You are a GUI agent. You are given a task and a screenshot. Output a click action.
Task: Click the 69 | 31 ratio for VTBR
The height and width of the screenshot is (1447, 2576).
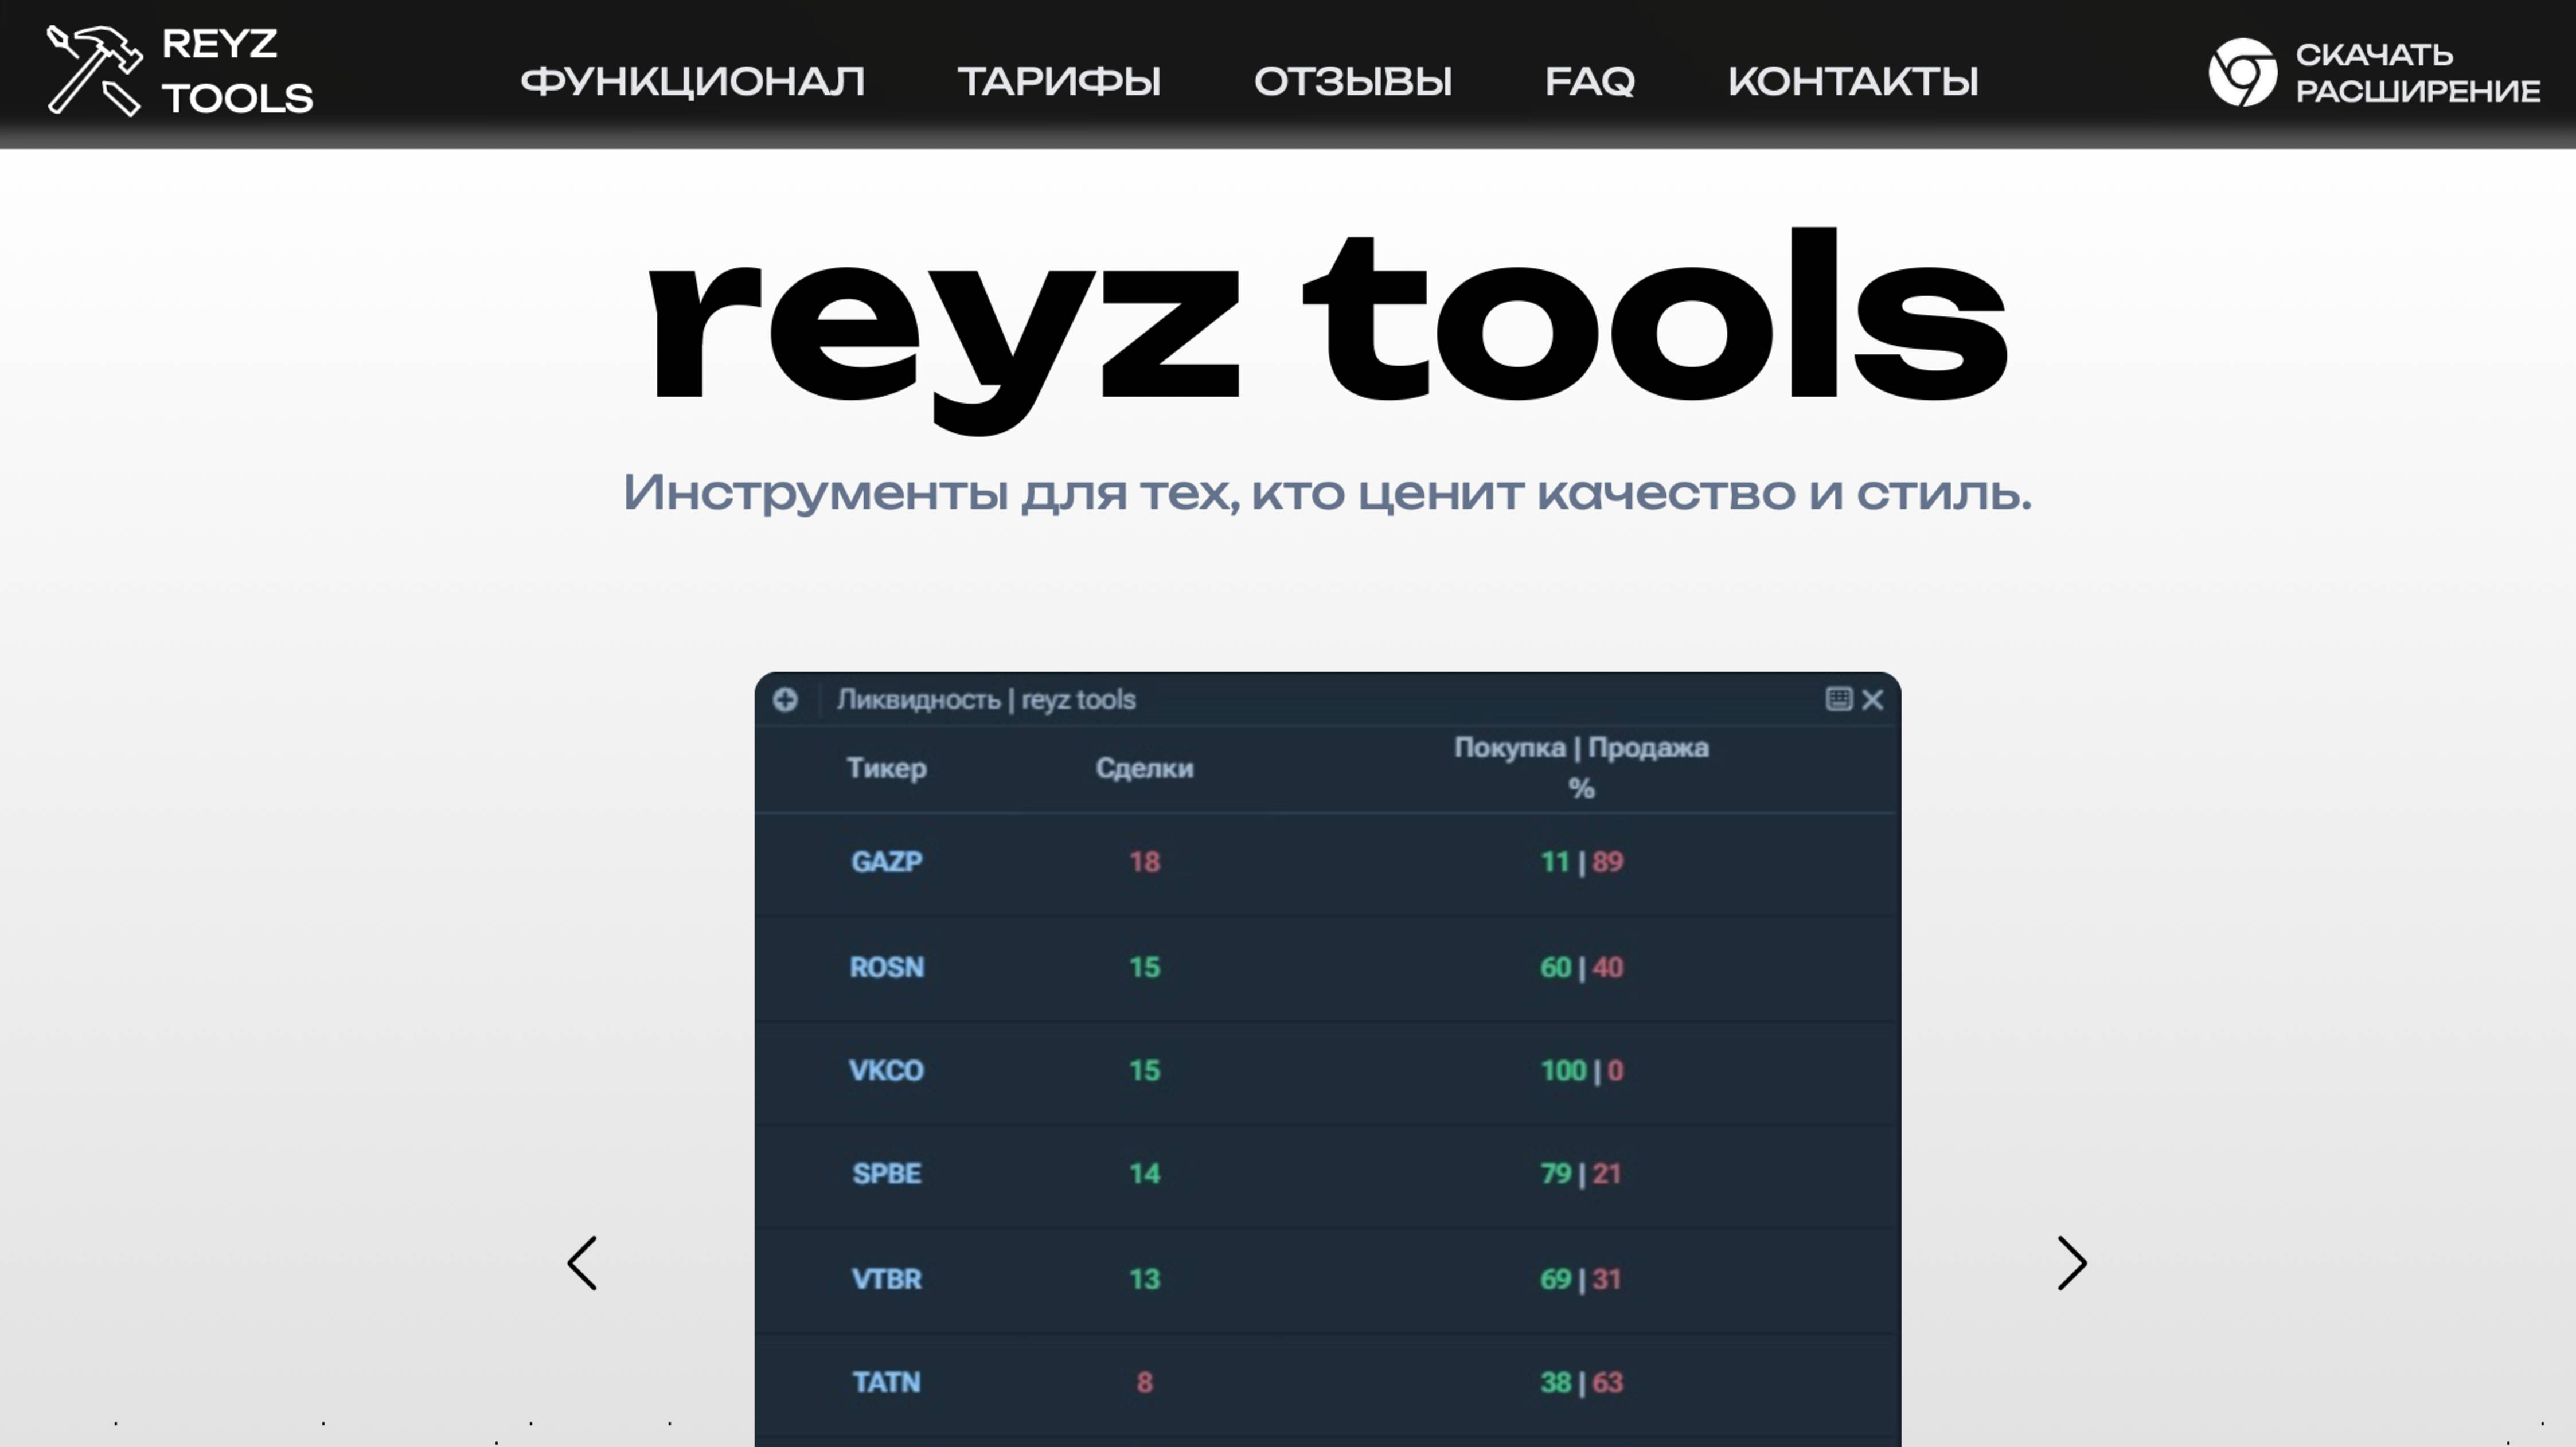pyautogui.click(x=1581, y=1278)
